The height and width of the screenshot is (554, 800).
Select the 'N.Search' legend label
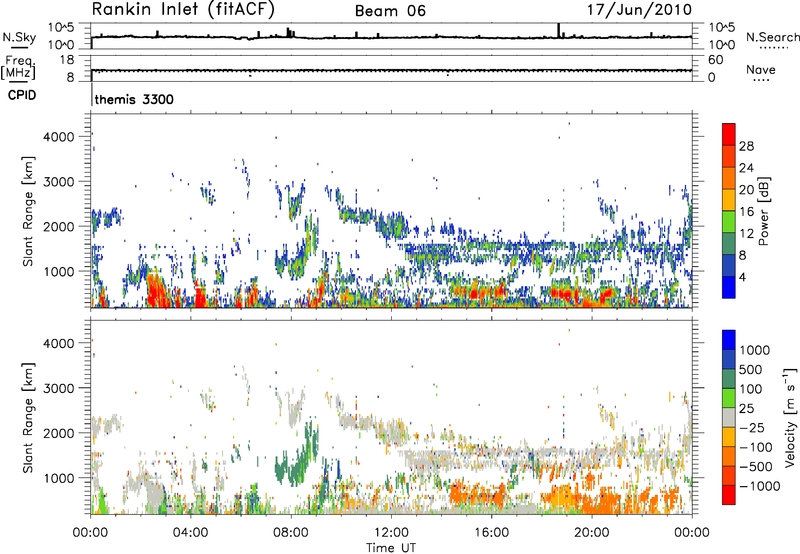[772, 37]
